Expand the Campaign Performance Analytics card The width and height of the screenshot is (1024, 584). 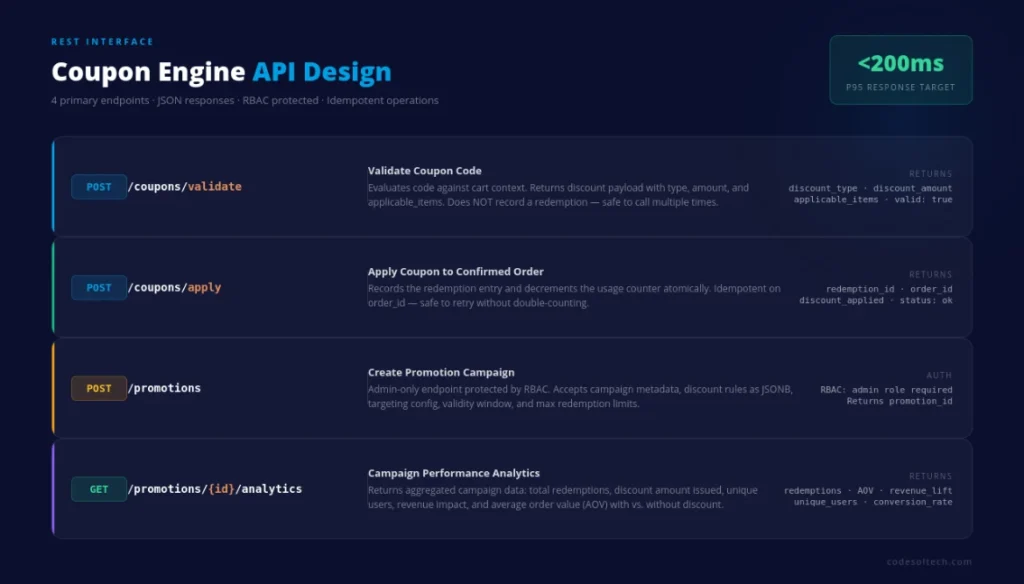pyautogui.click(x=512, y=488)
